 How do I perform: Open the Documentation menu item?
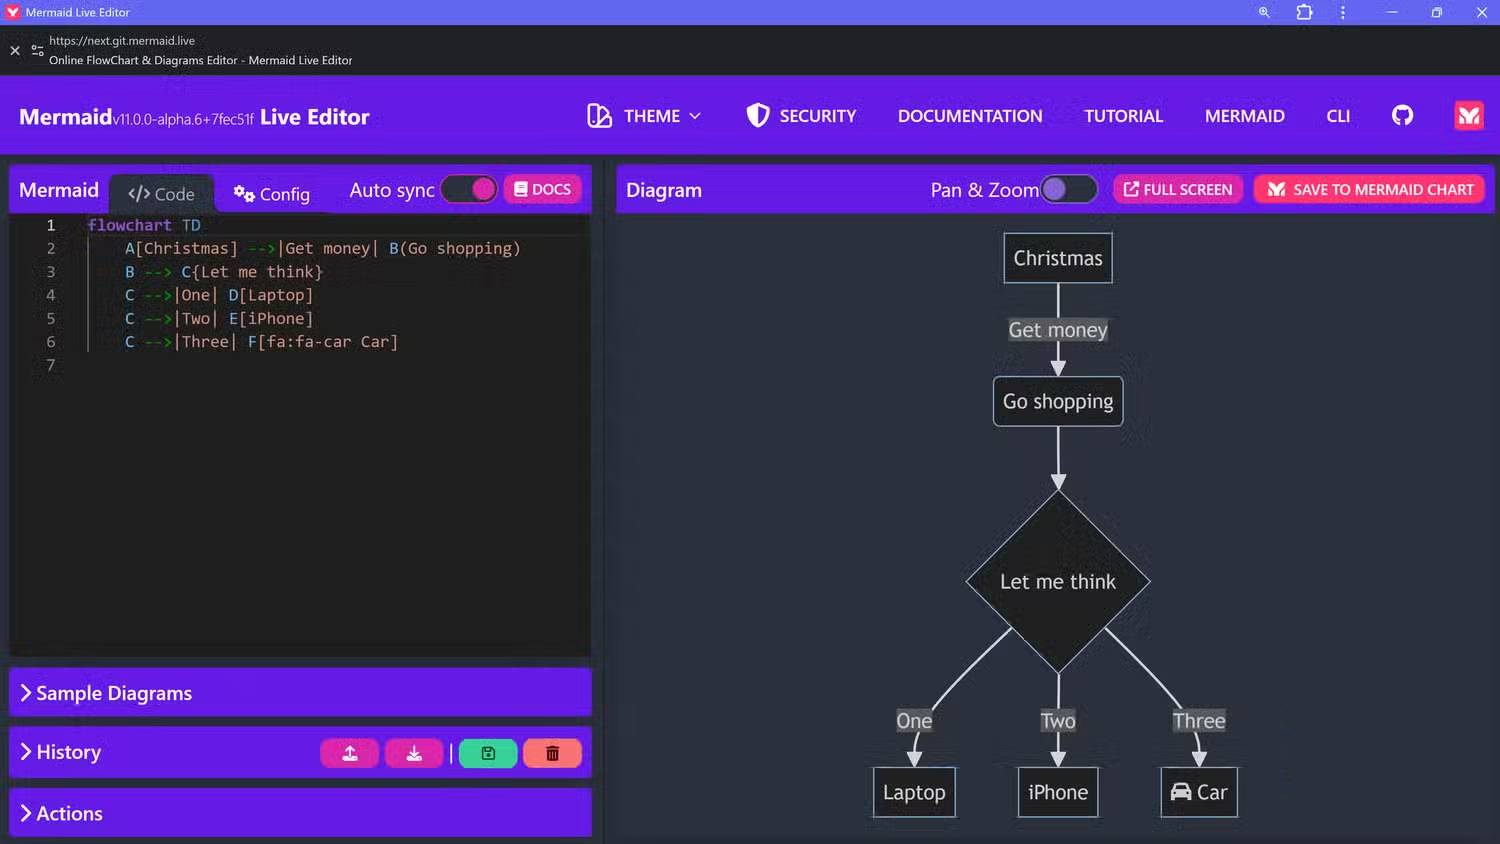pyautogui.click(x=970, y=116)
